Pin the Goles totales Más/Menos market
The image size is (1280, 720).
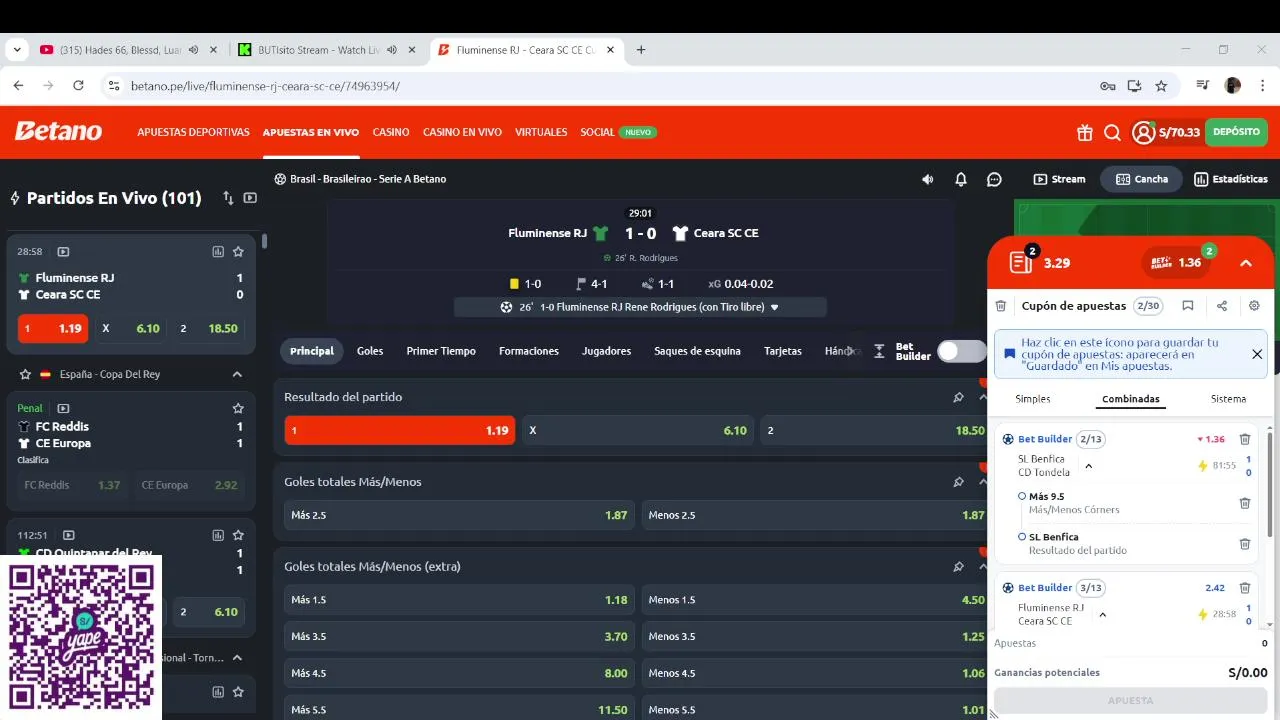tap(958, 482)
